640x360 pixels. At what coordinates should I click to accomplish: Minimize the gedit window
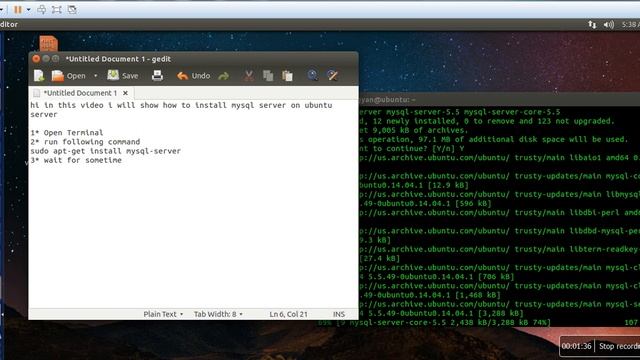[x=46, y=59]
